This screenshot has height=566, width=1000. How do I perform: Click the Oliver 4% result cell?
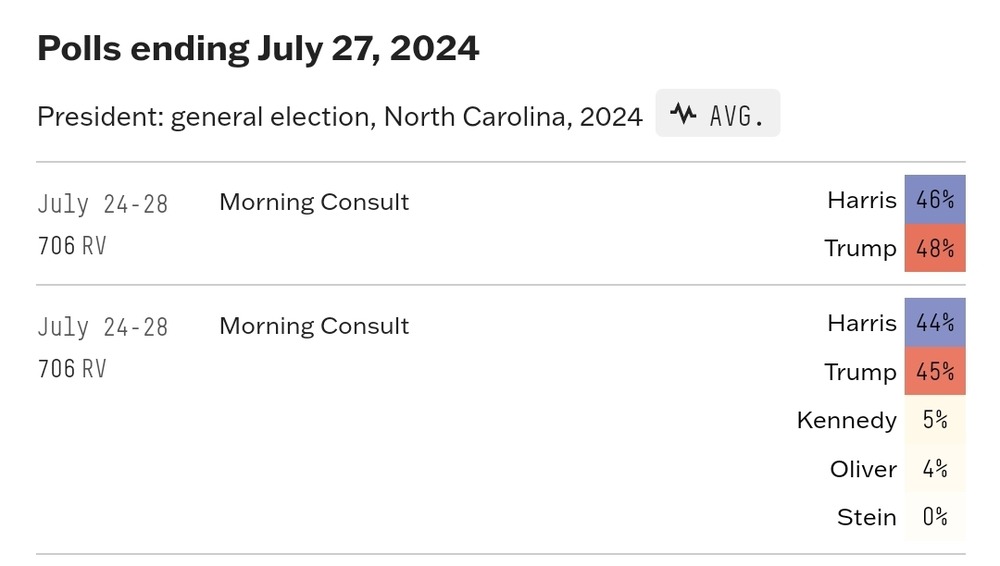pyautogui.click(x=935, y=468)
